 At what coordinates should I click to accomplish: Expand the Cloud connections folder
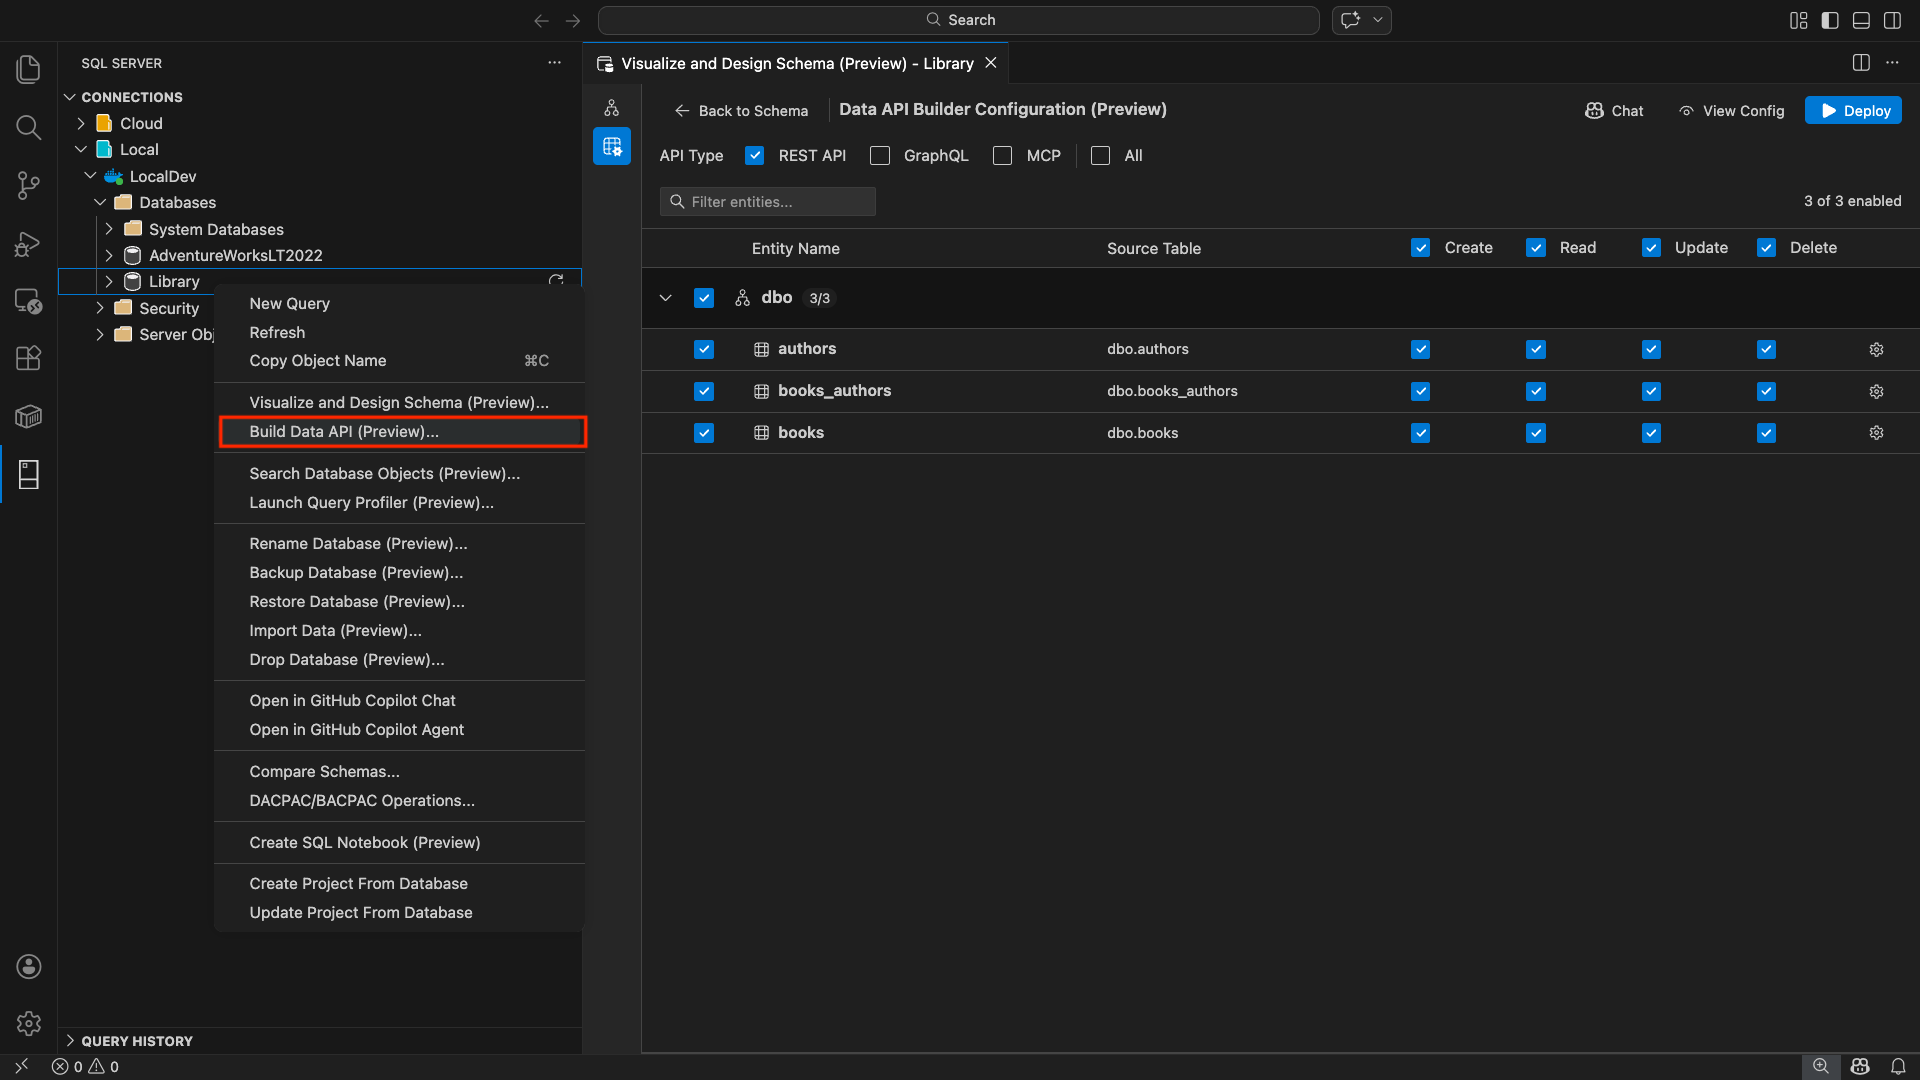click(x=81, y=123)
